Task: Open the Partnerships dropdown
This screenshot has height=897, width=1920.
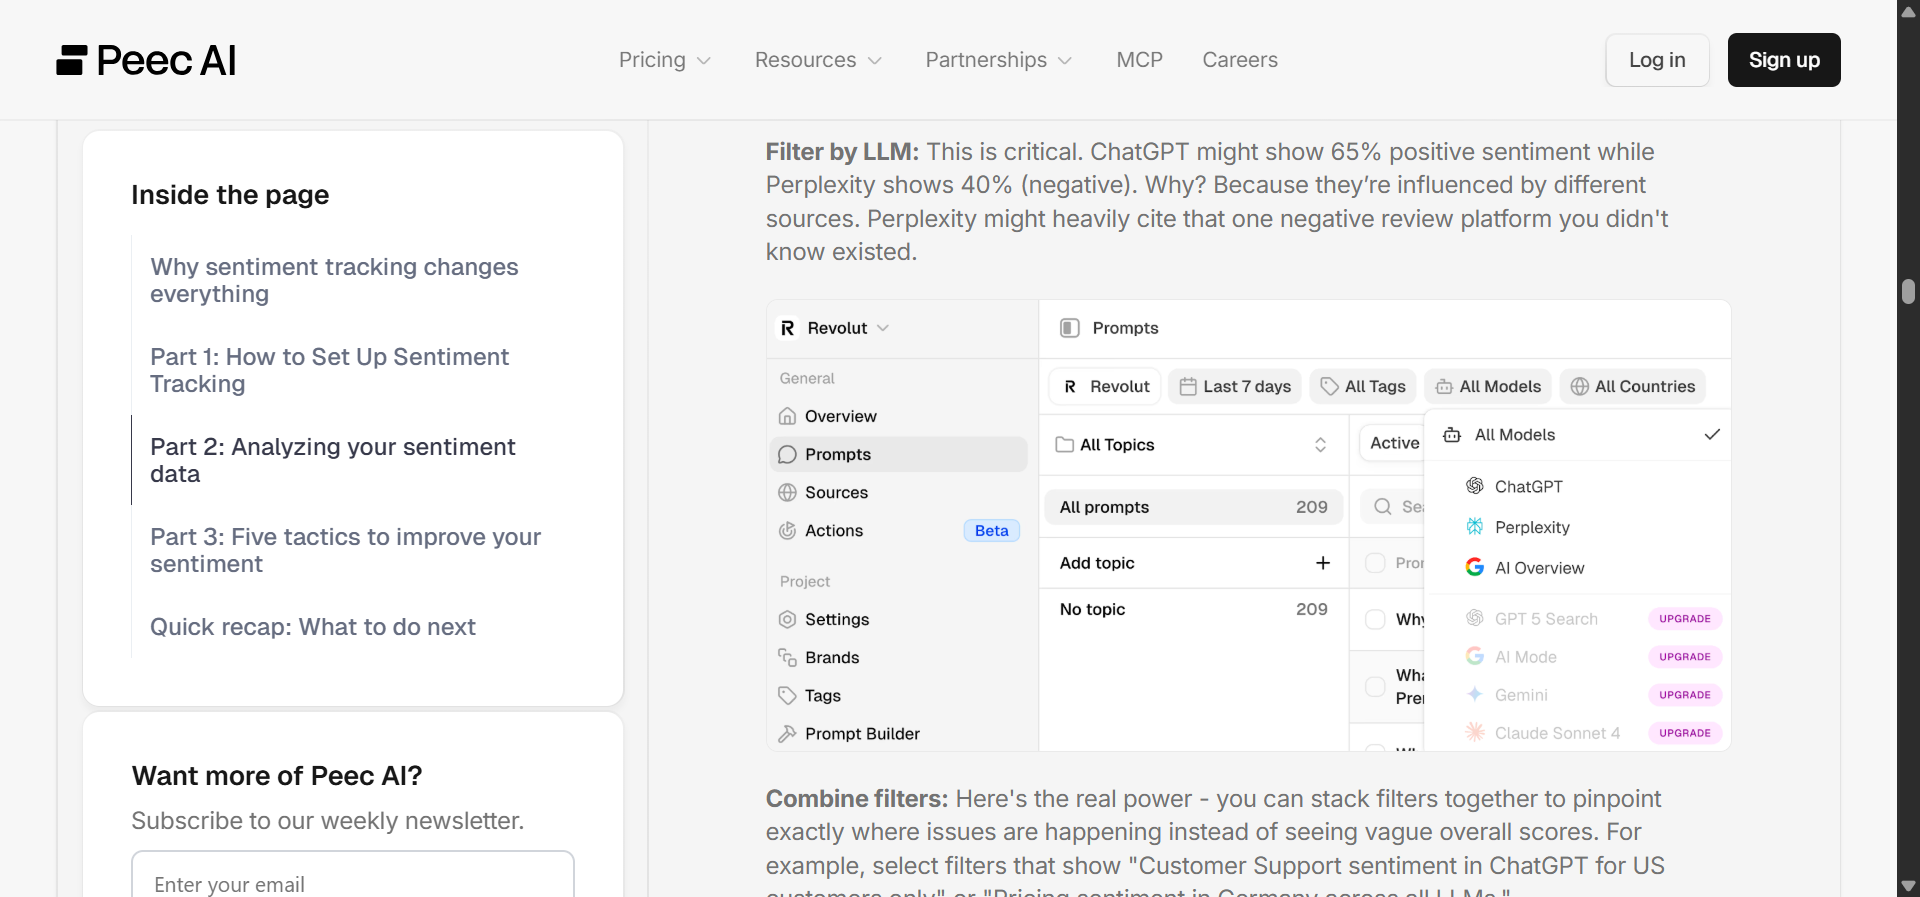Action: [x=998, y=60]
